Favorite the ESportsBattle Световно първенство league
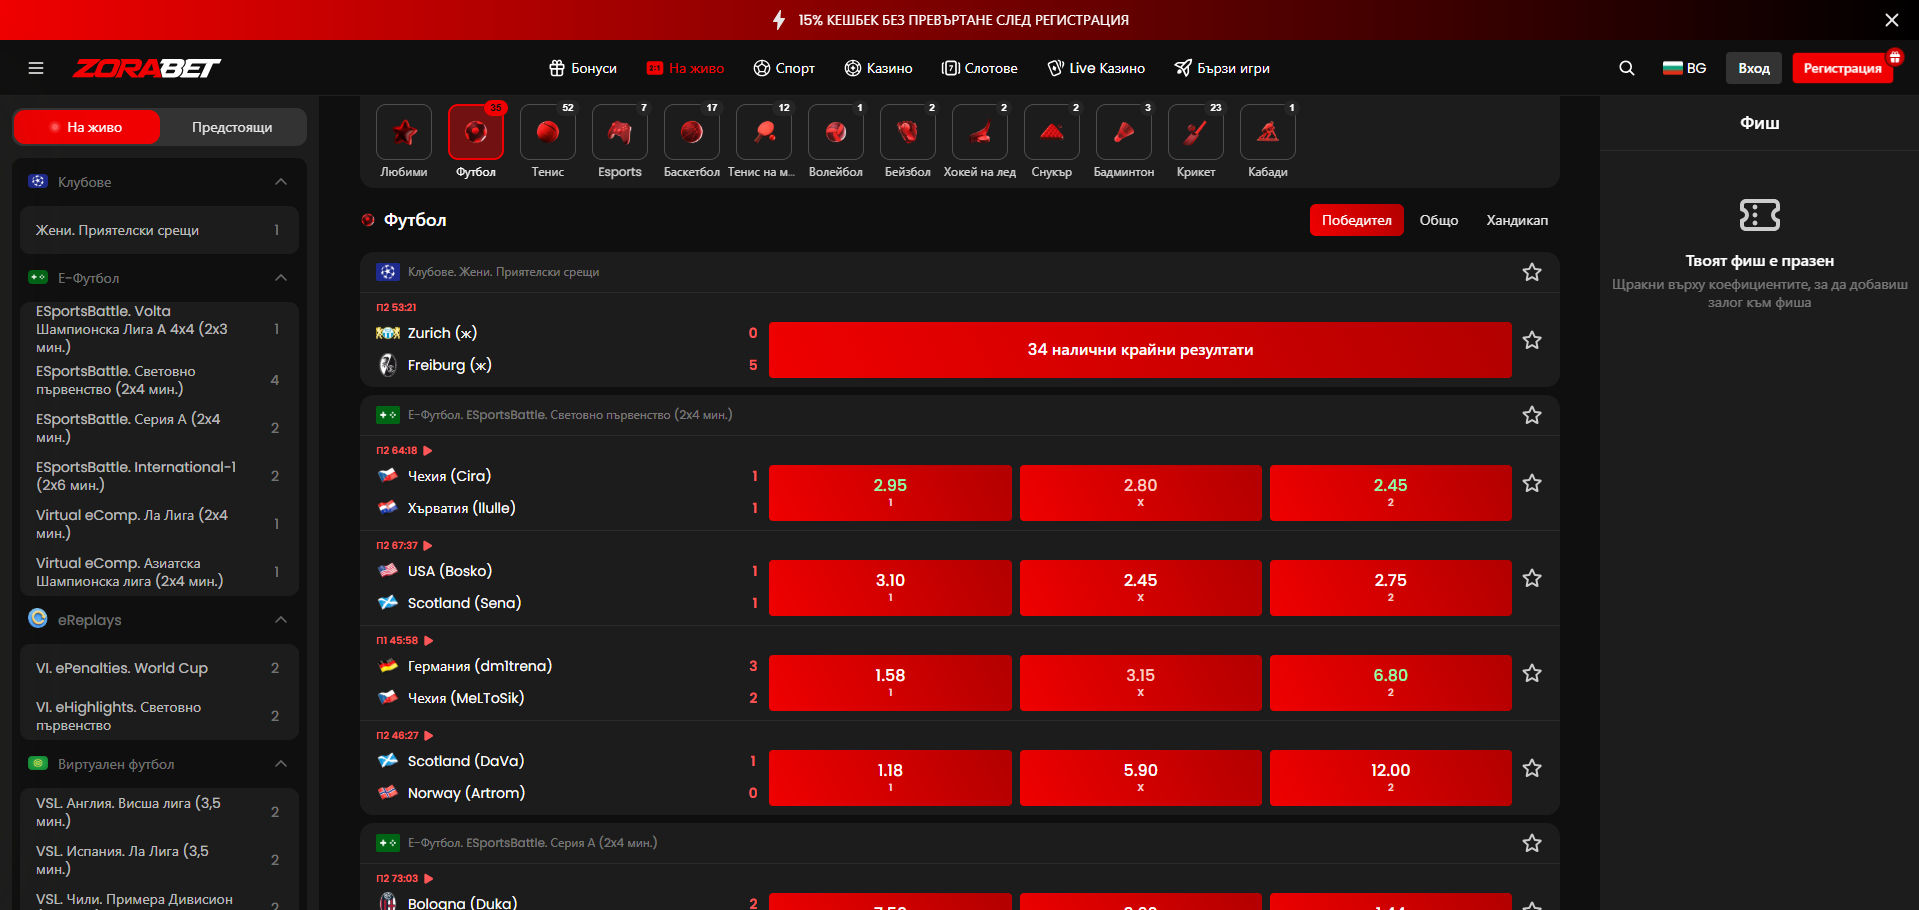Image resolution: width=1919 pixels, height=910 pixels. 1532,416
